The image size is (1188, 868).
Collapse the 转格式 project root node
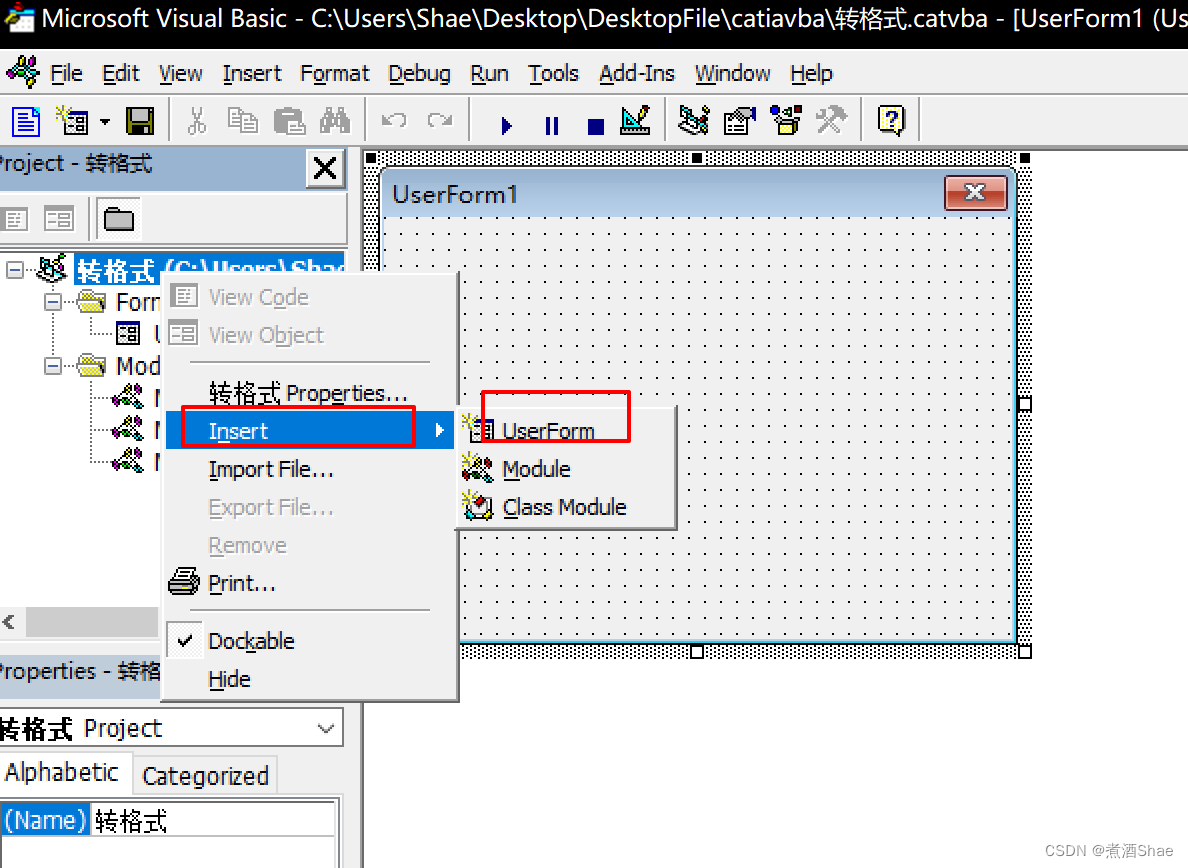pos(14,270)
